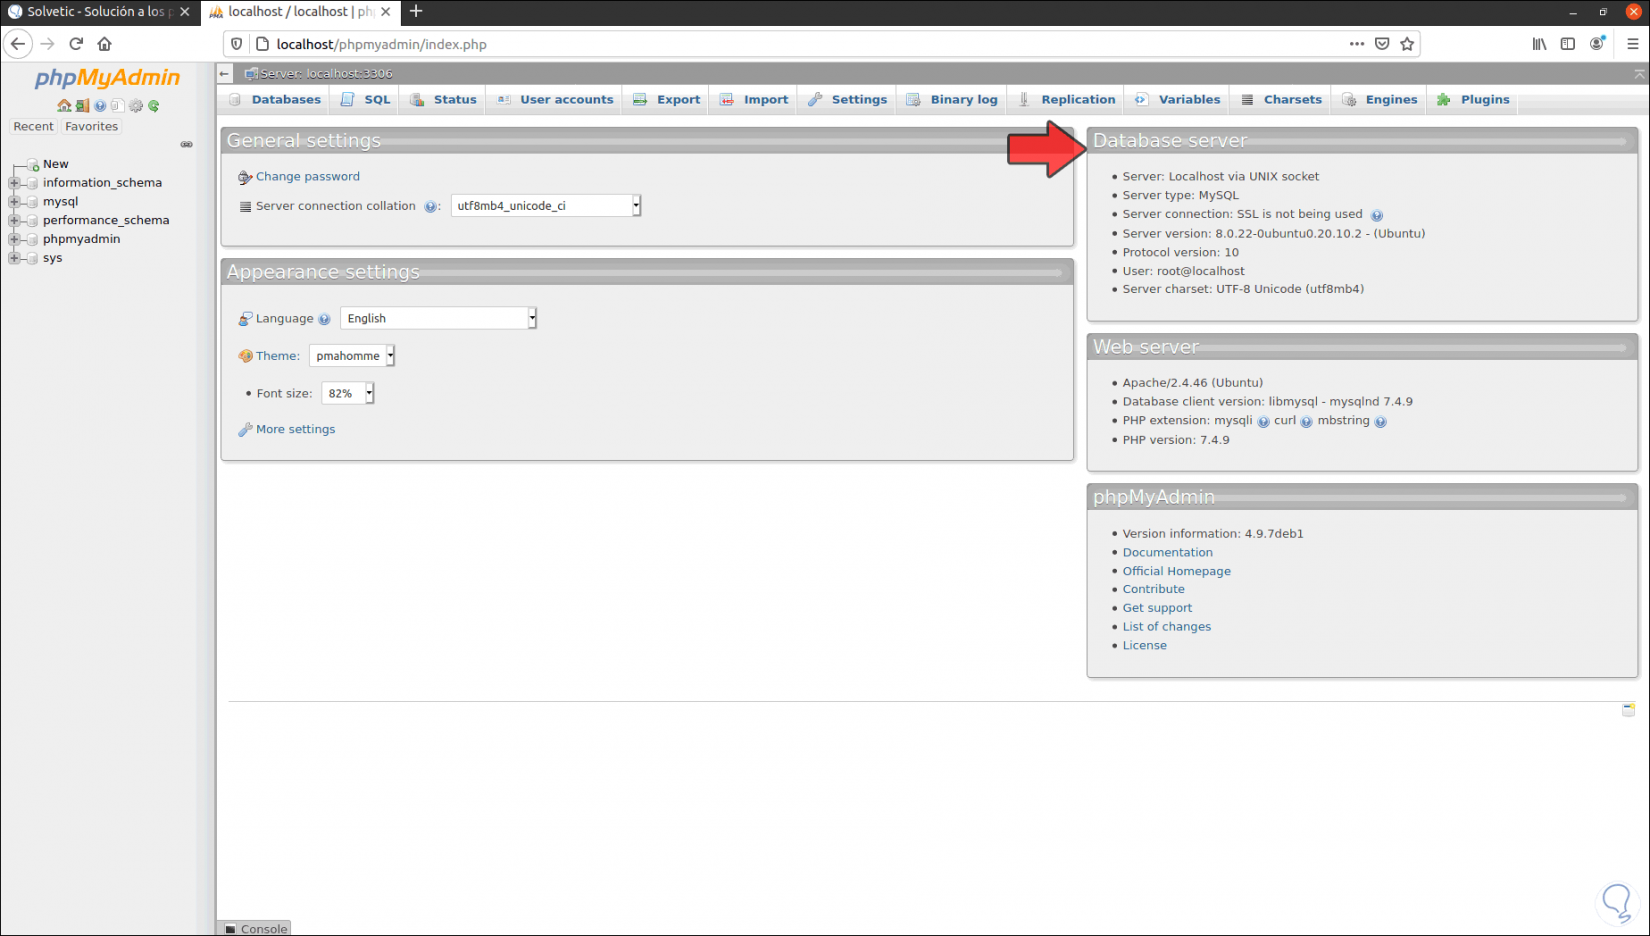Open navigation panel settings gear icon
The width and height of the screenshot is (1650, 936).
[136, 106]
